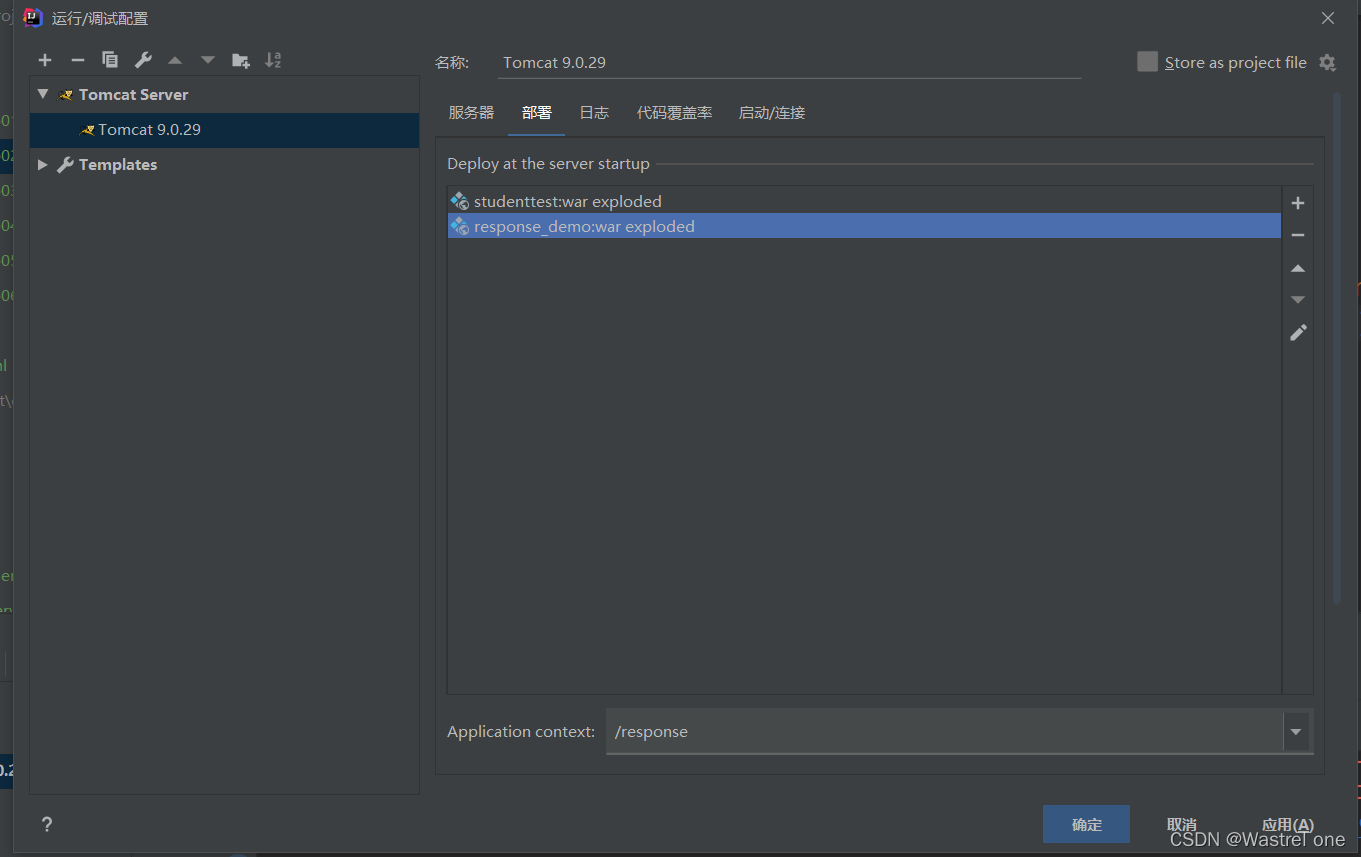Image resolution: width=1361 pixels, height=857 pixels.
Task: Remove selected deployment artifact with minus
Action: coord(1298,235)
